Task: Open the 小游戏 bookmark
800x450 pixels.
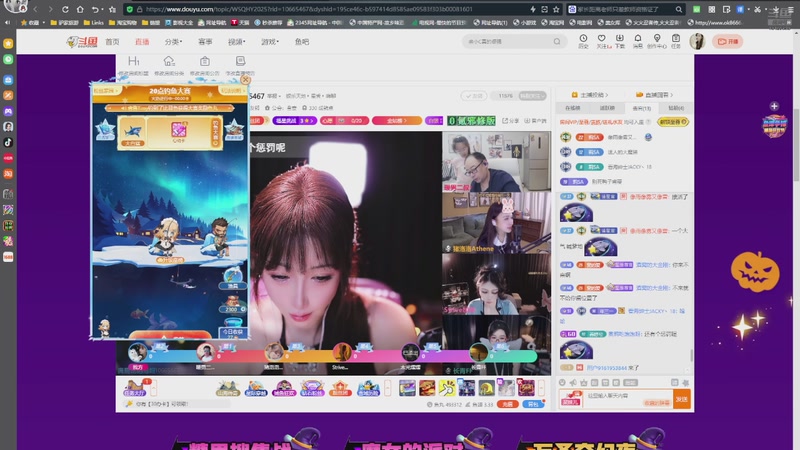Action: 525,22
